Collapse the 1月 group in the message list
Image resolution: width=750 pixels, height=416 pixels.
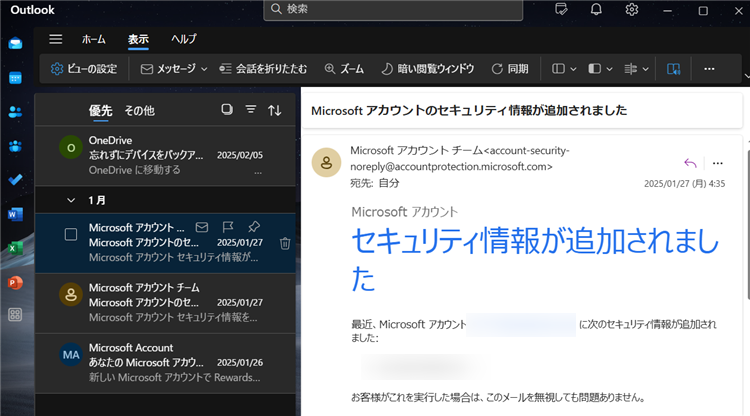pyautogui.click(x=71, y=200)
